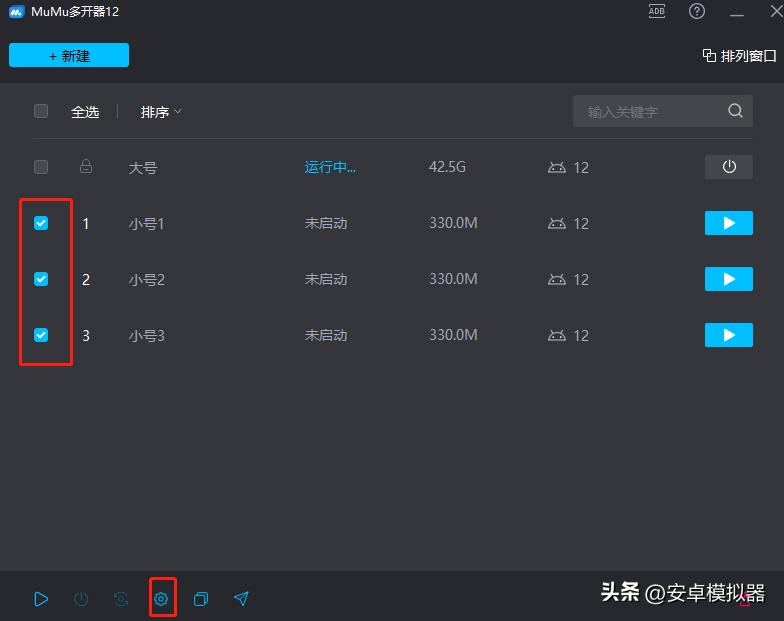Image resolution: width=784 pixels, height=621 pixels.
Task: Click the 未启动 status of 小号1
Action: [326, 223]
